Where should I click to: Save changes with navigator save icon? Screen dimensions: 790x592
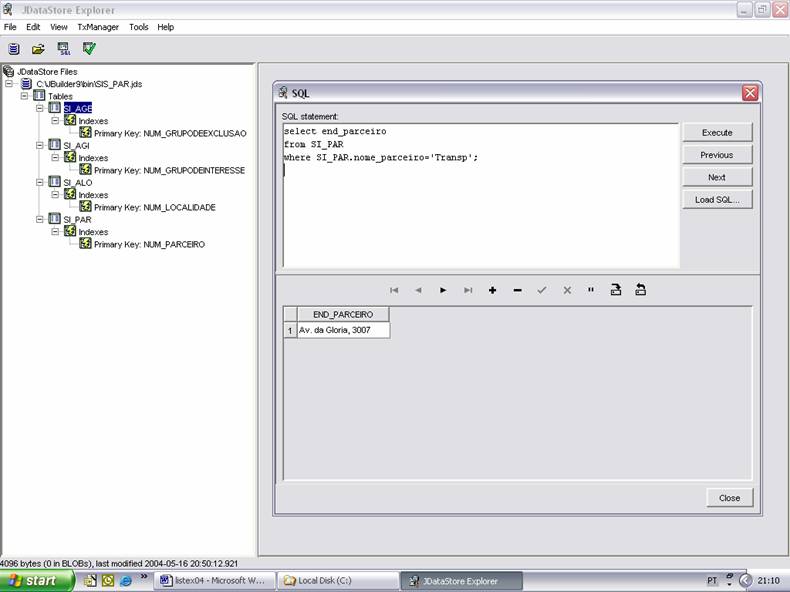tap(616, 290)
